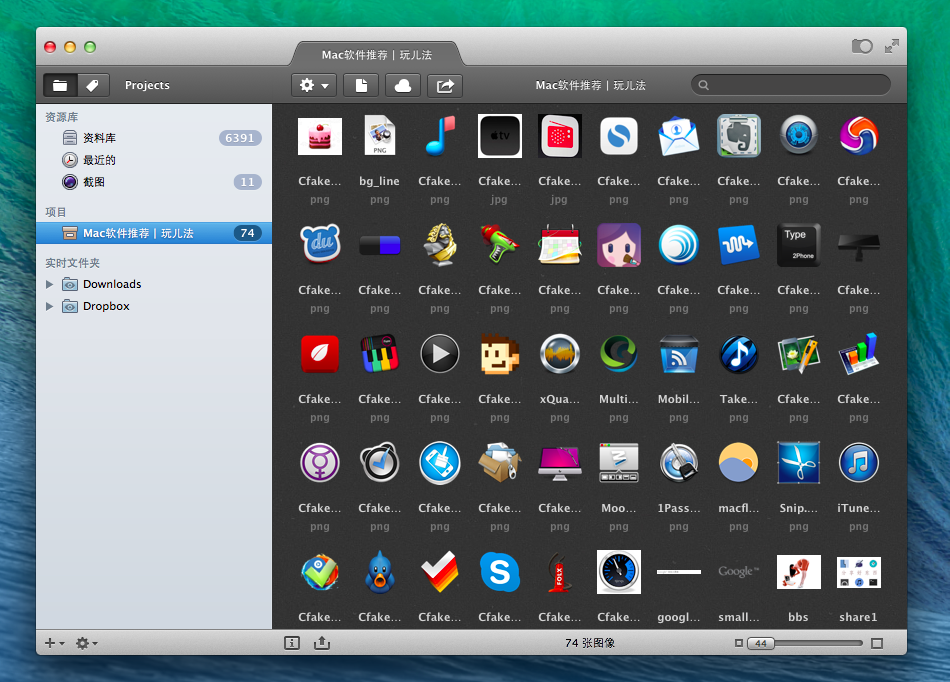Image resolution: width=950 pixels, height=682 pixels.
Task: Select the mail envelope thumbnail
Action: click(679, 136)
